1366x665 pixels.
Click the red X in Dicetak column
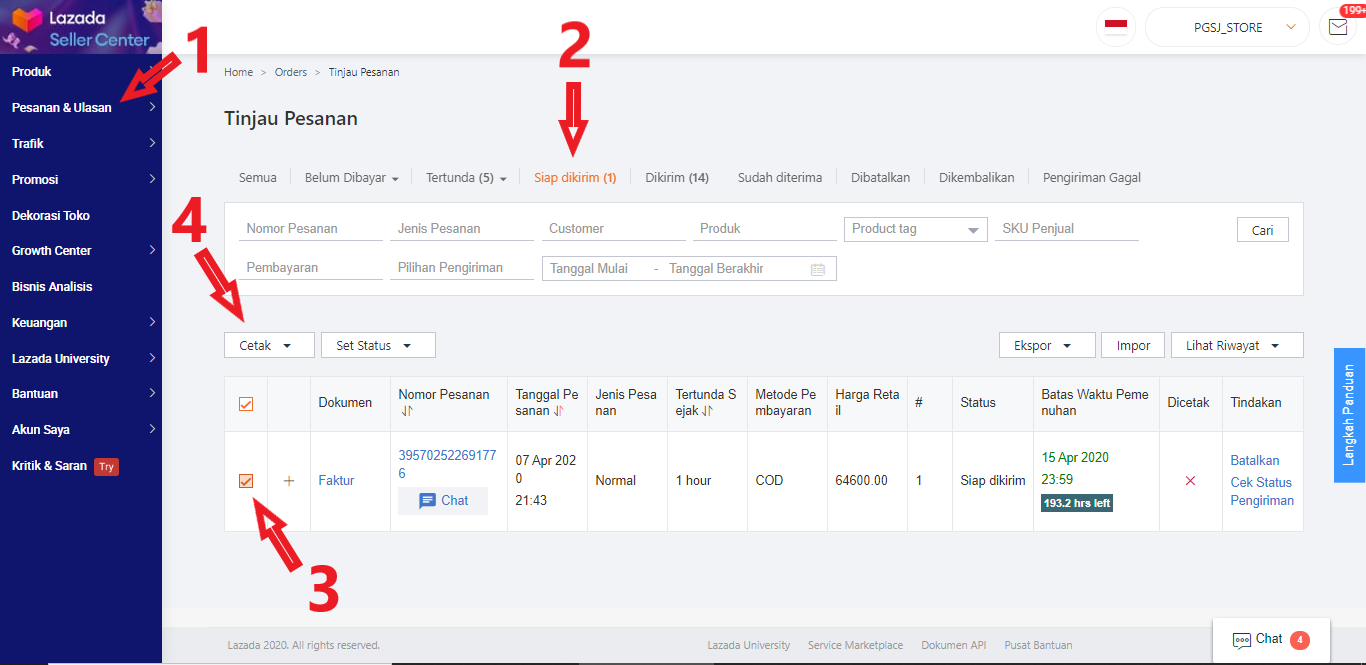pos(1190,481)
